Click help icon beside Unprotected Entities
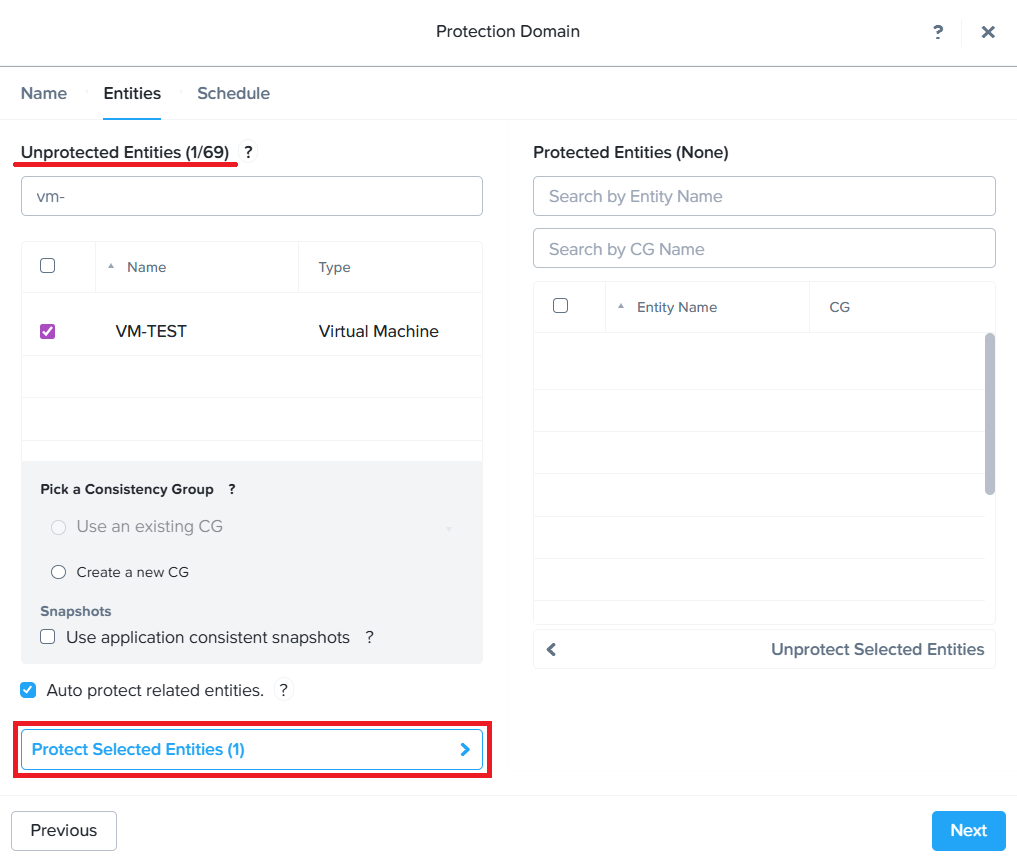The image size is (1017, 863). pos(249,152)
